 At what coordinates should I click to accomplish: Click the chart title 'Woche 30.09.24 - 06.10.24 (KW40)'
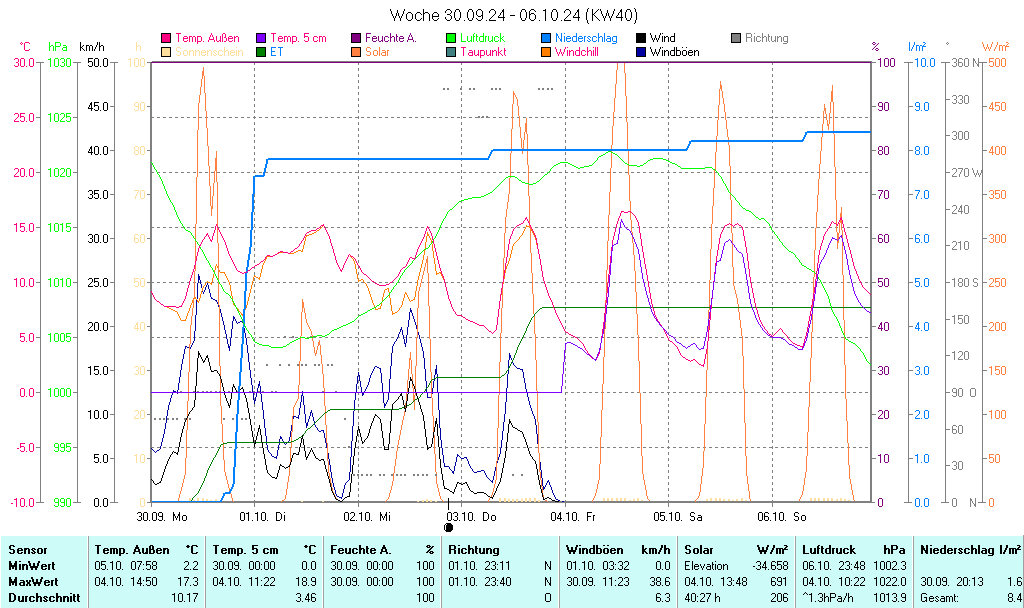[513, 15]
